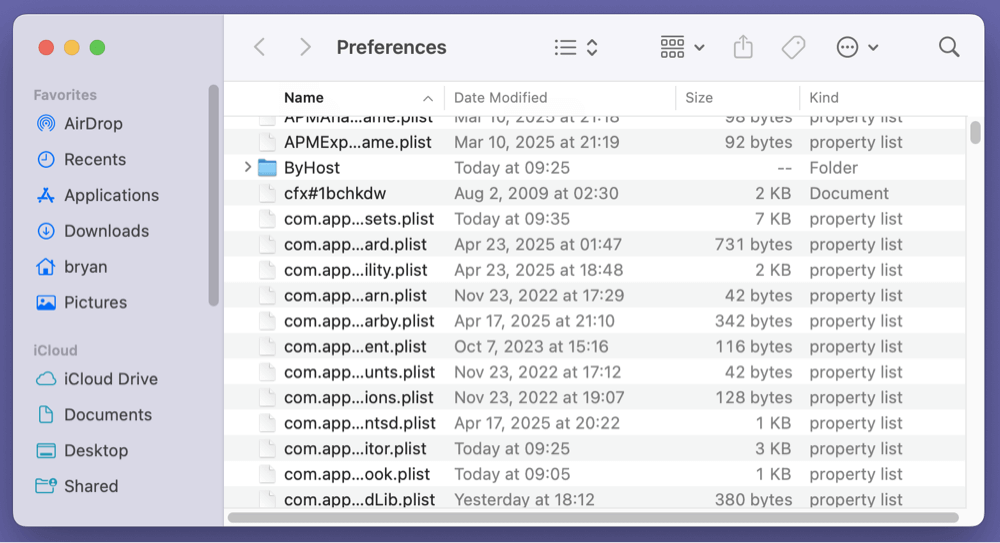This screenshot has height=543, width=1000.
Task: Click the Forward navigation arrow
Action: [x=305, y=47]
